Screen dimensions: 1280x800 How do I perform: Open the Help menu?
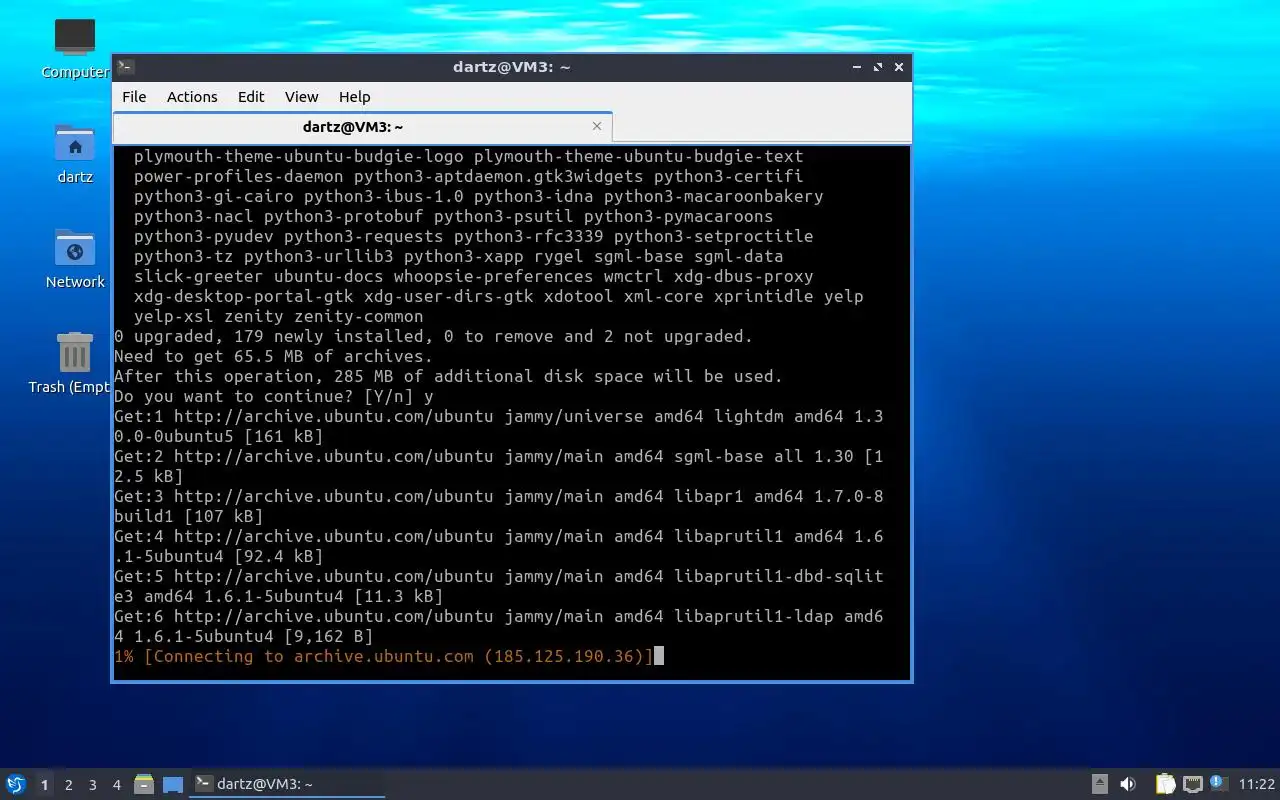(x=354, y=97)
